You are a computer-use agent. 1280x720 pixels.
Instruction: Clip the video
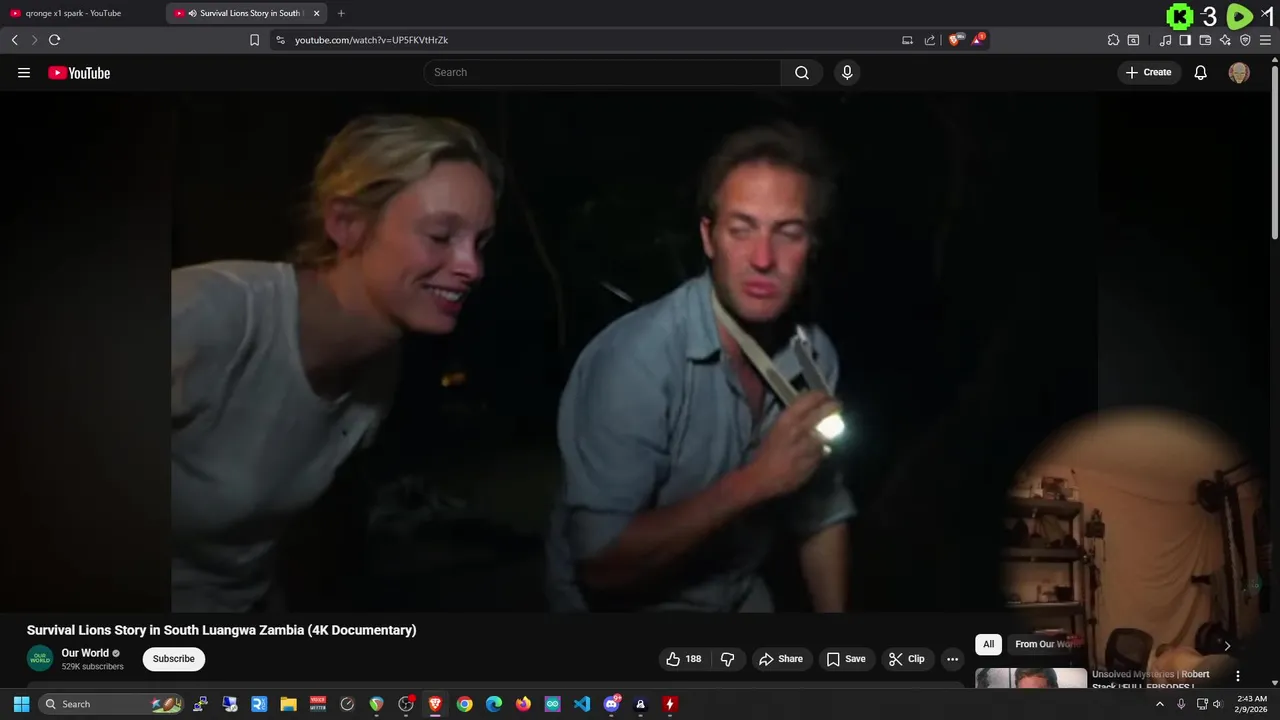click(907, 659)
